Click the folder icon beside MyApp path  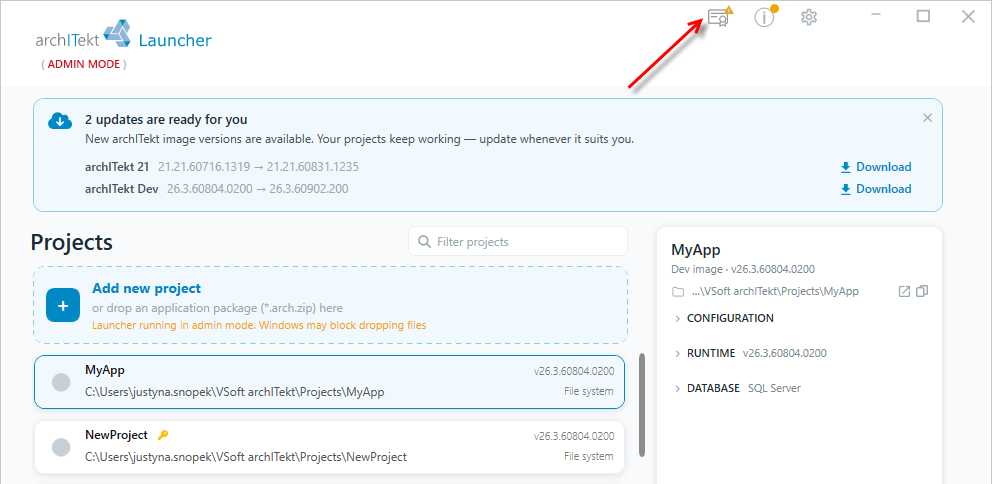(x=678, y=292)
